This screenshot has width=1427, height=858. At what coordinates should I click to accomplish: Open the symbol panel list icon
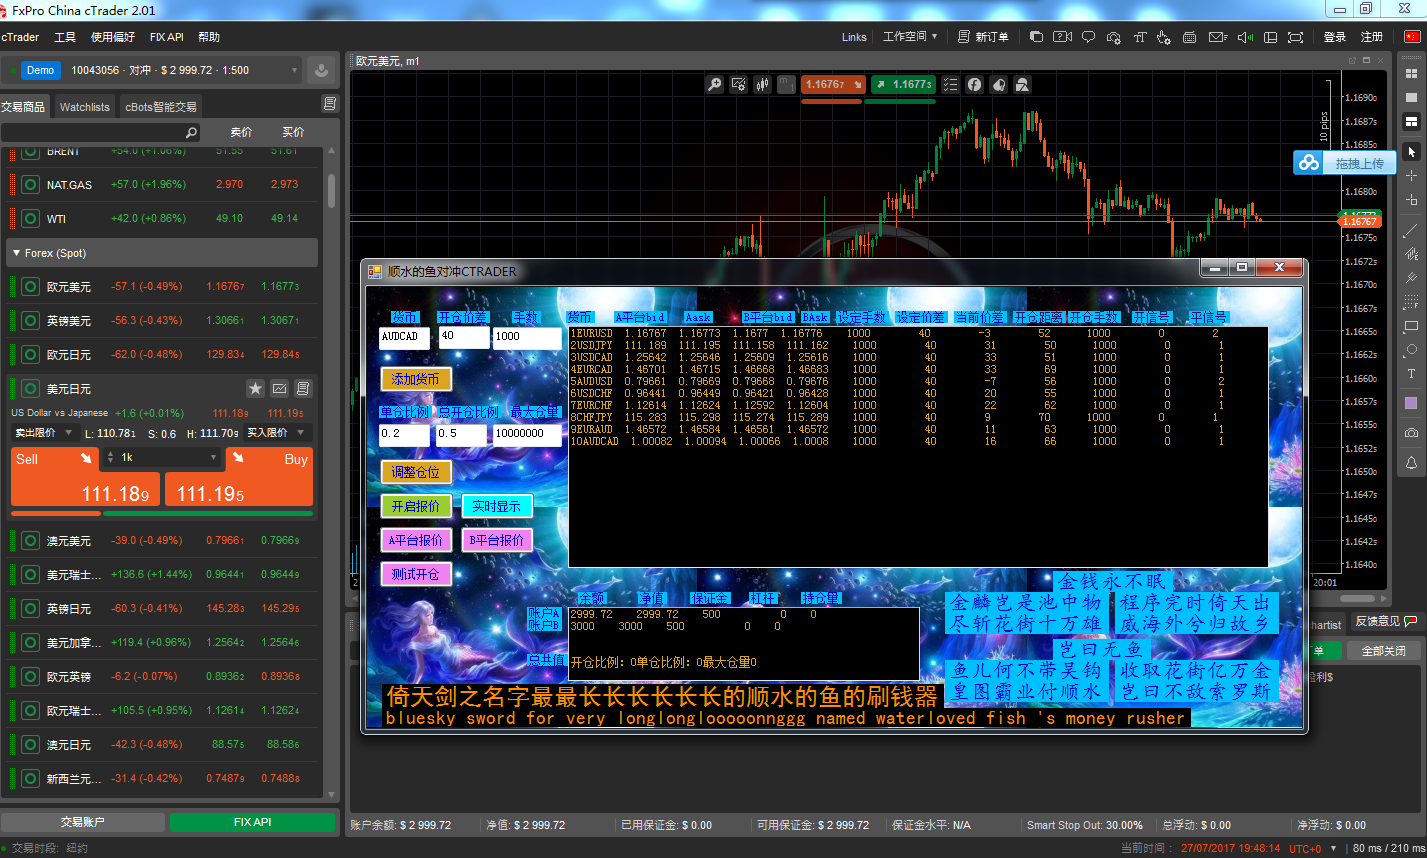pyautogui.click(x=330, y=104)
